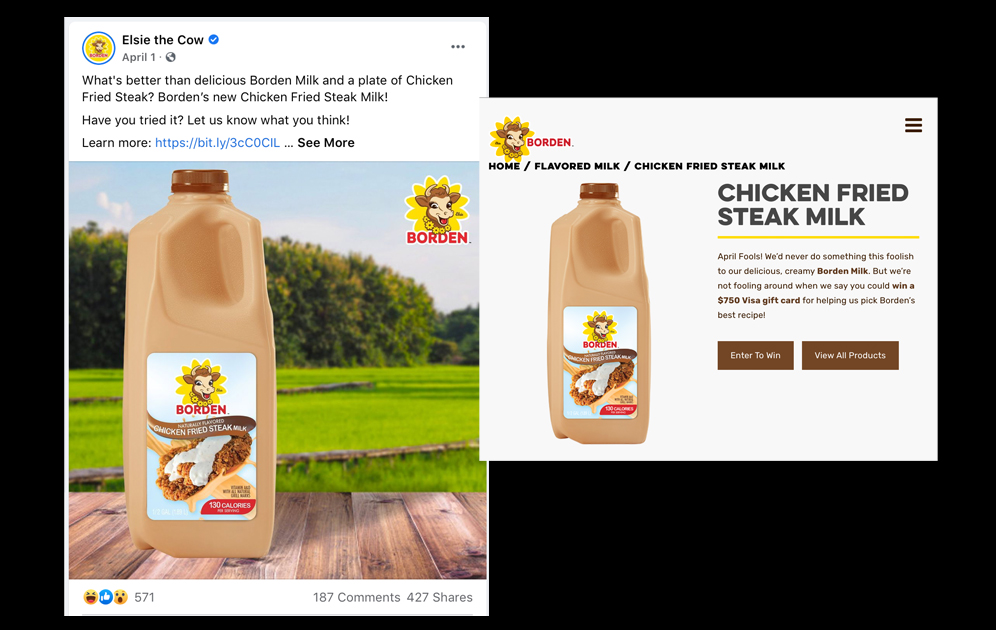Click the Enter To Win button
This screenshot has width=996, height=630.
(x=755, y=355)
